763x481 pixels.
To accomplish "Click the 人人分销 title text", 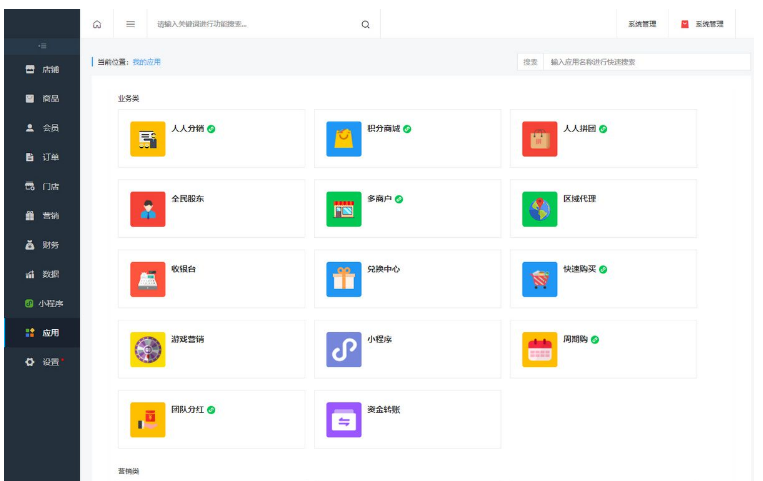I will pos(187,129).
